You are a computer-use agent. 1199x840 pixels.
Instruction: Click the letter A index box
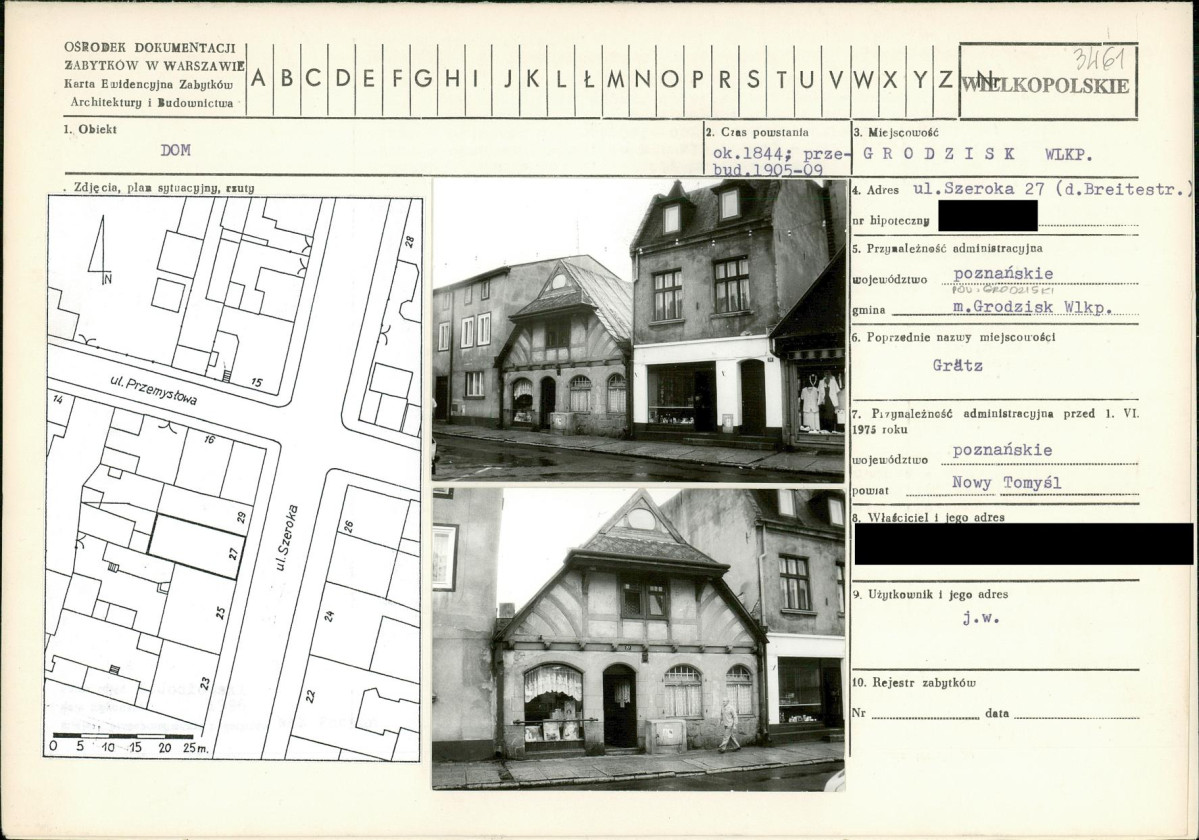click(259, 79)
